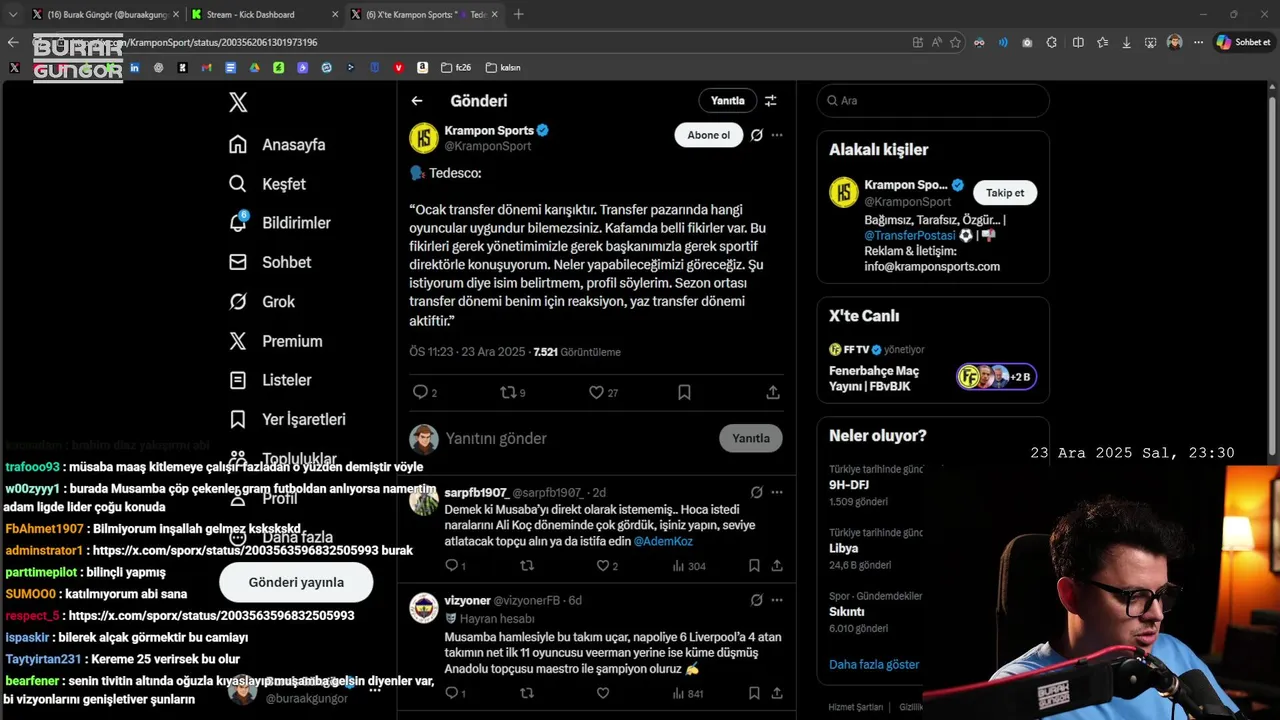Viewport: 1280px width, 720px height.
Task: Open Keşfet in the sidebar
Action: pyautogui.click(x=267, y=184)
